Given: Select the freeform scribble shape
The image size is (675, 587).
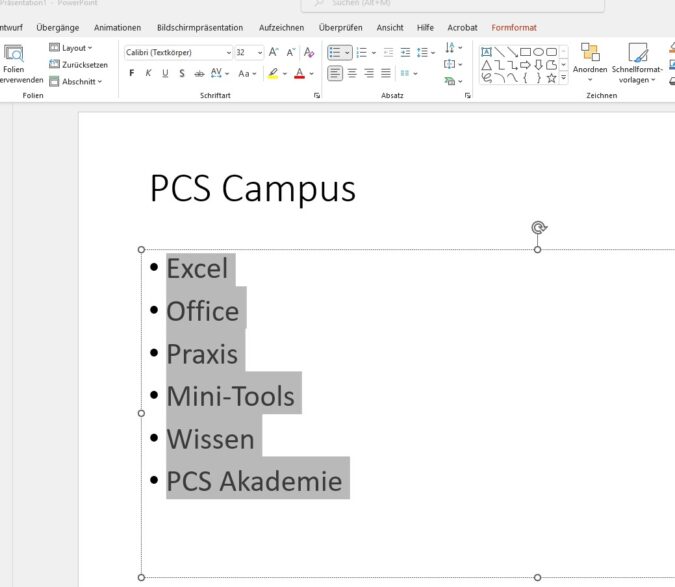Looking at the screenshot, I should pos(486,78).
